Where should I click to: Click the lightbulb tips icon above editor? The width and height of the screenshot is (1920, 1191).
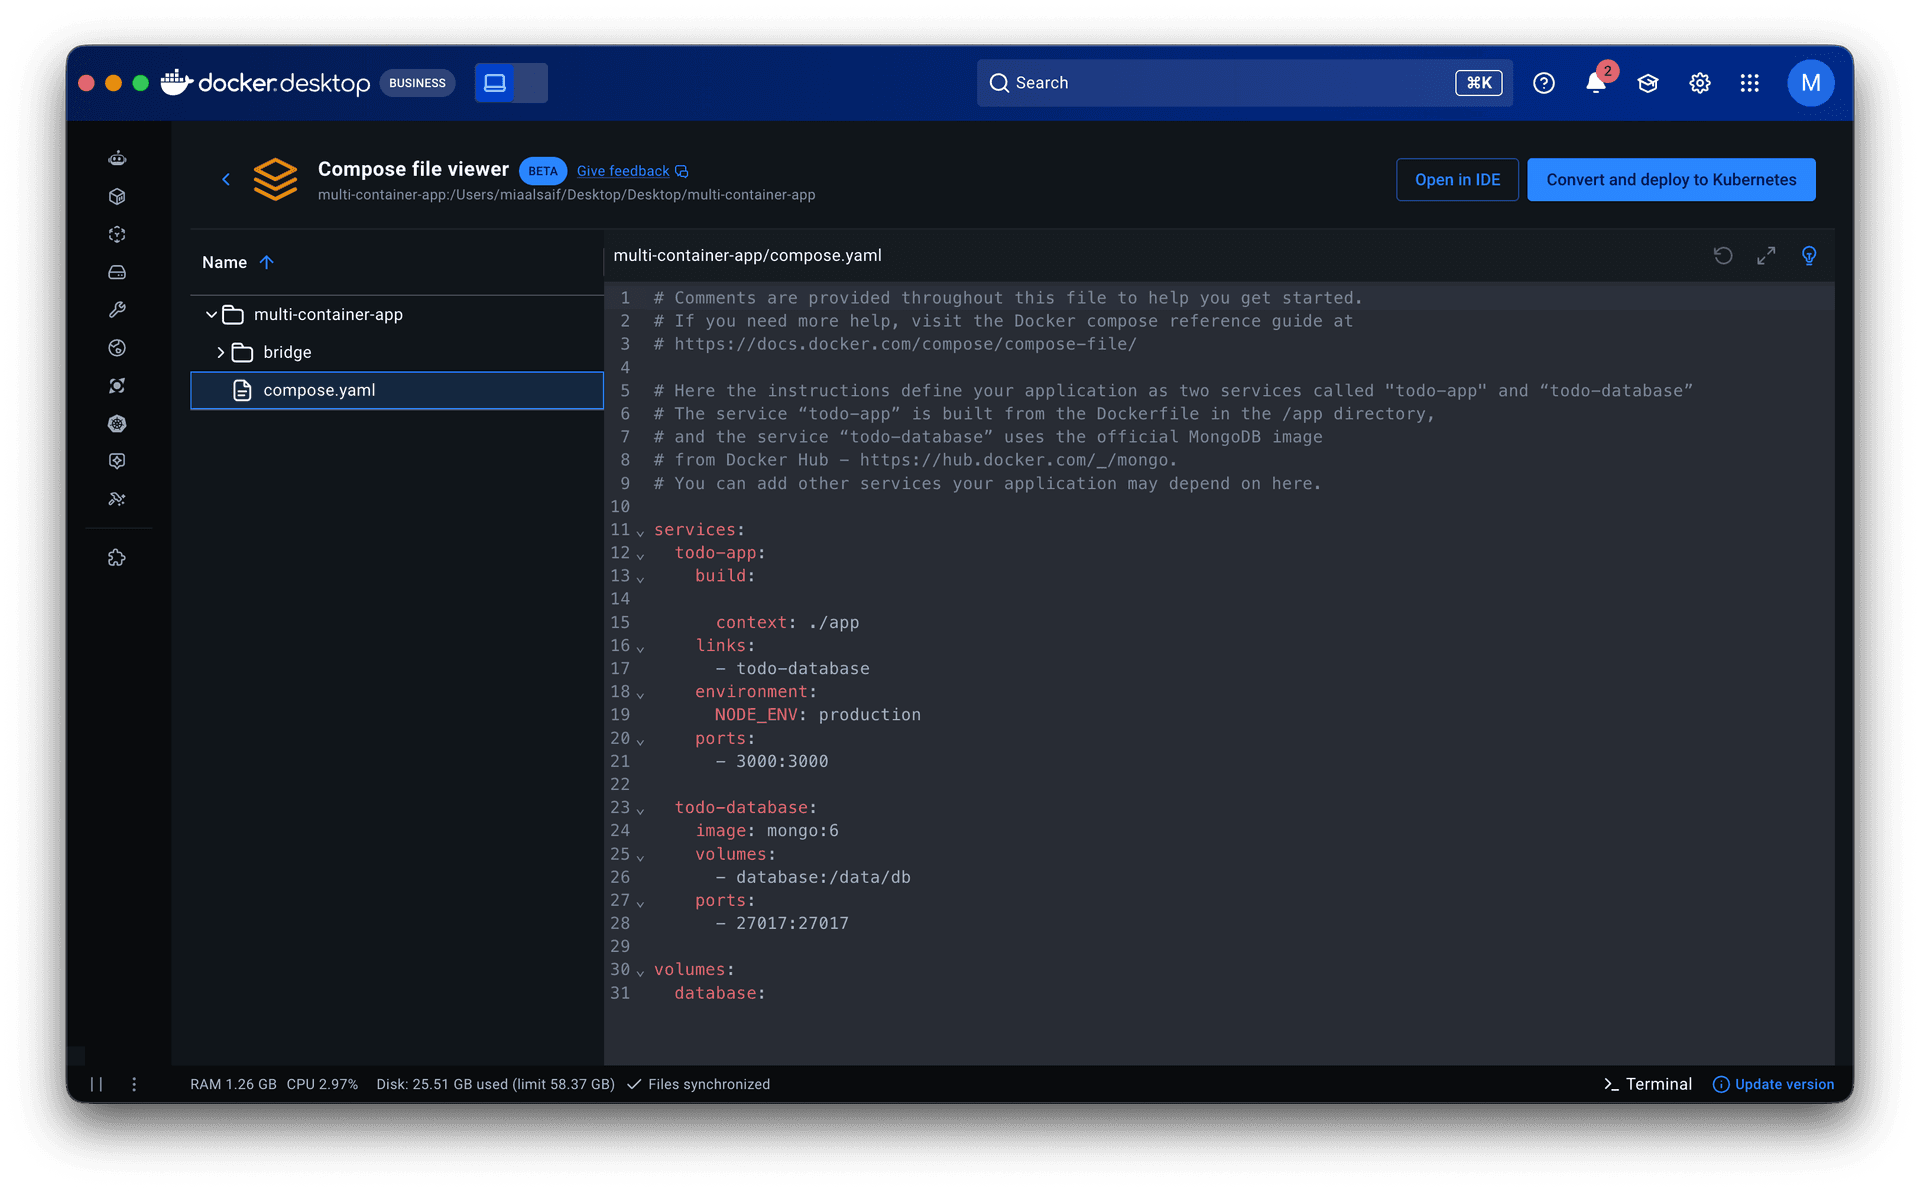click(x=1808, y=256)
